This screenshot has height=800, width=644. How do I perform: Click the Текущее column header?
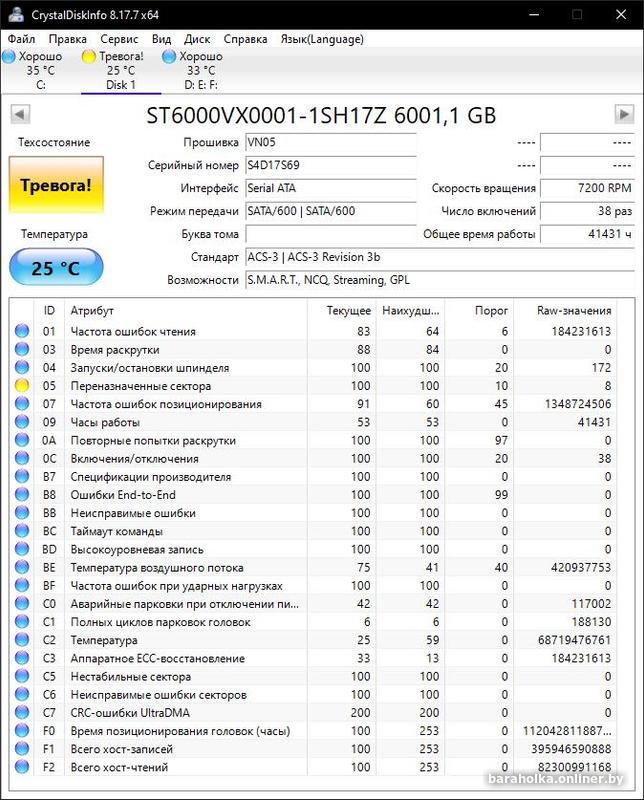[x=342, y=311]
